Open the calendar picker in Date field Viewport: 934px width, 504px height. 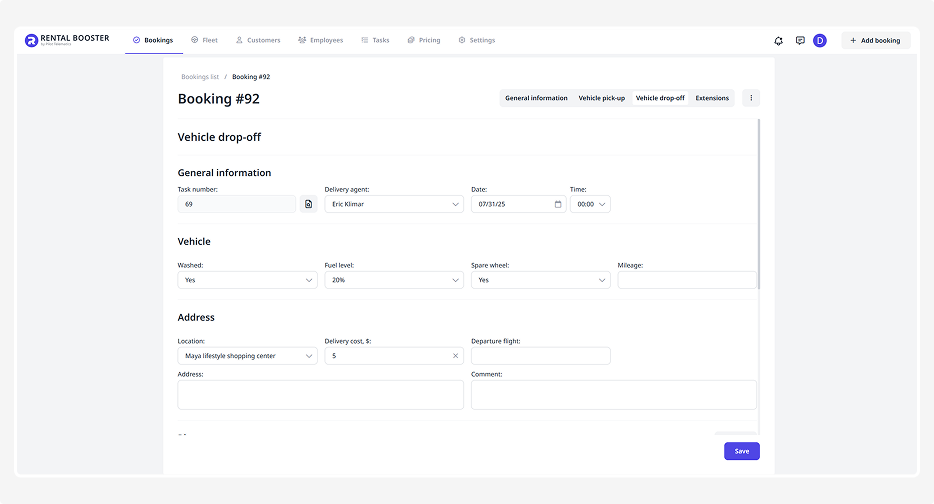(x=558, y=204)
